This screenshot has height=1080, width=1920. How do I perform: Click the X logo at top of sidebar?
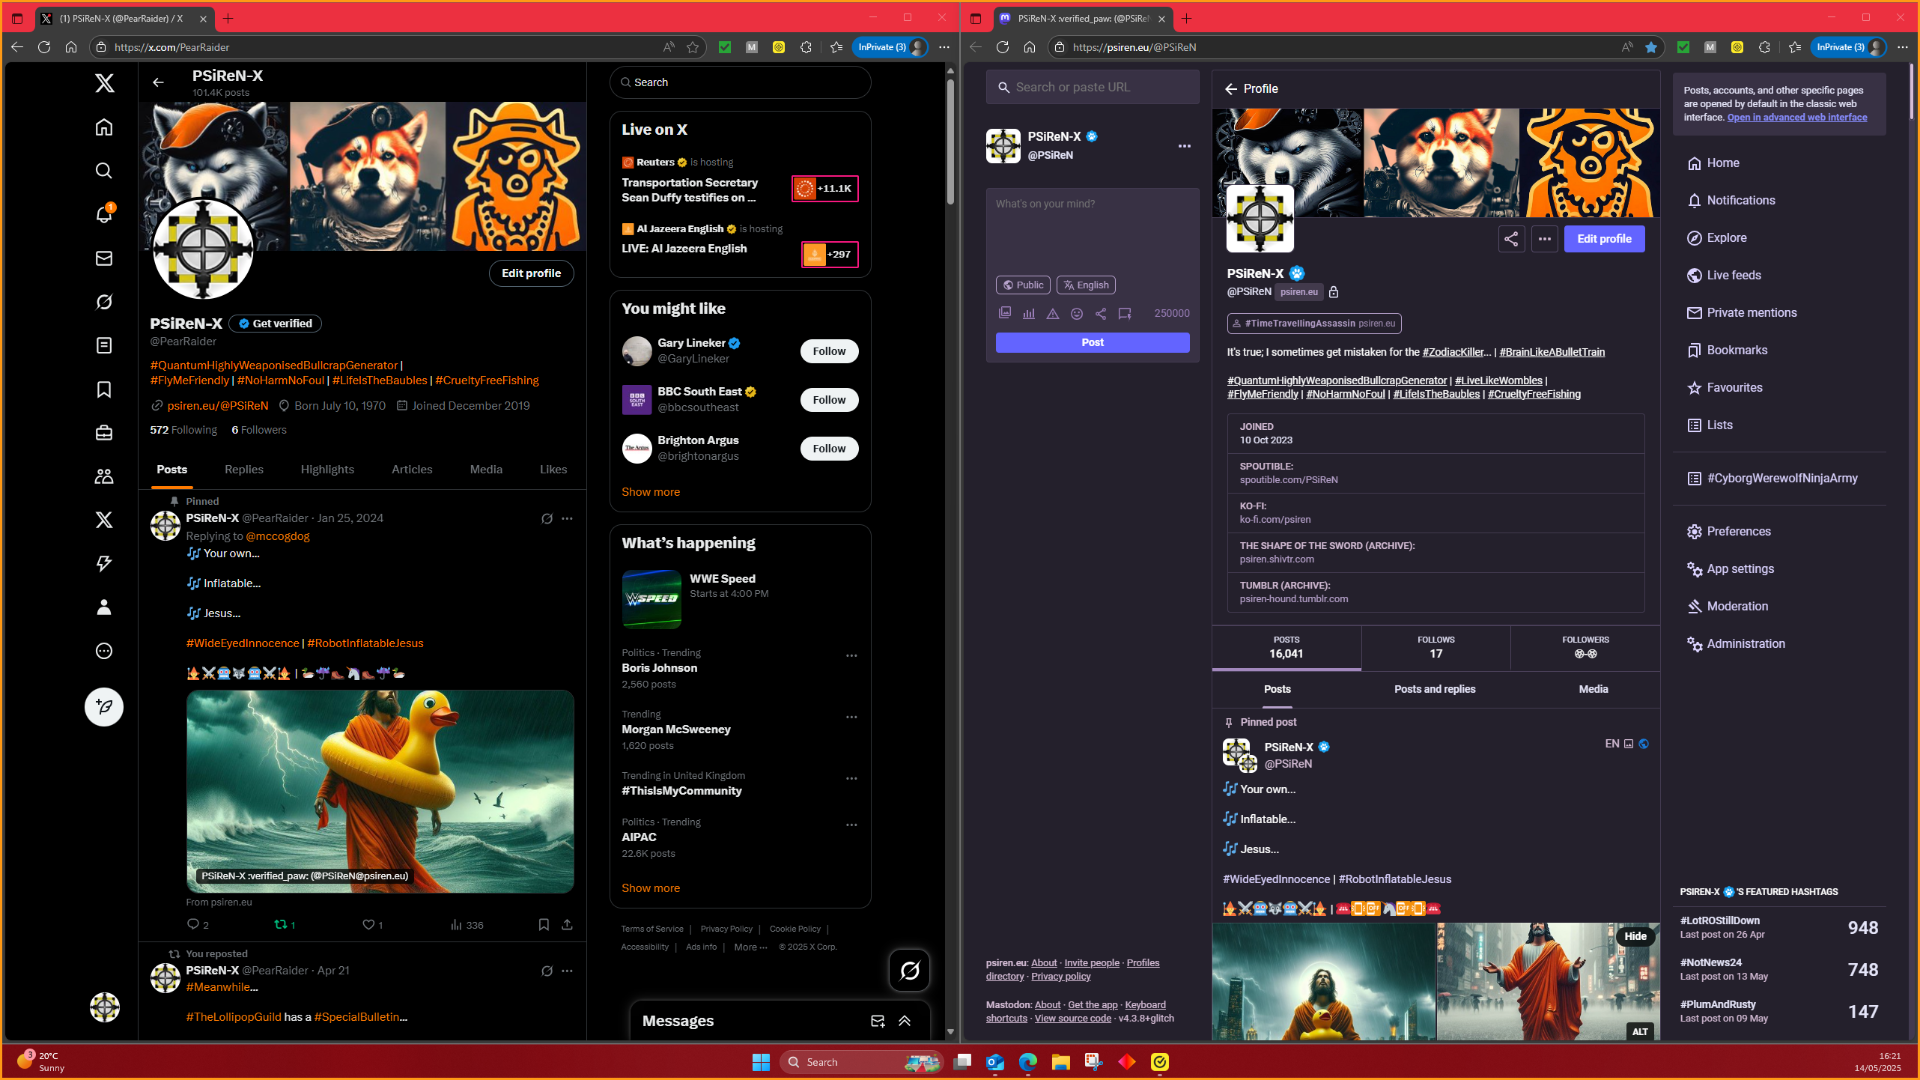tap(104, 83)
